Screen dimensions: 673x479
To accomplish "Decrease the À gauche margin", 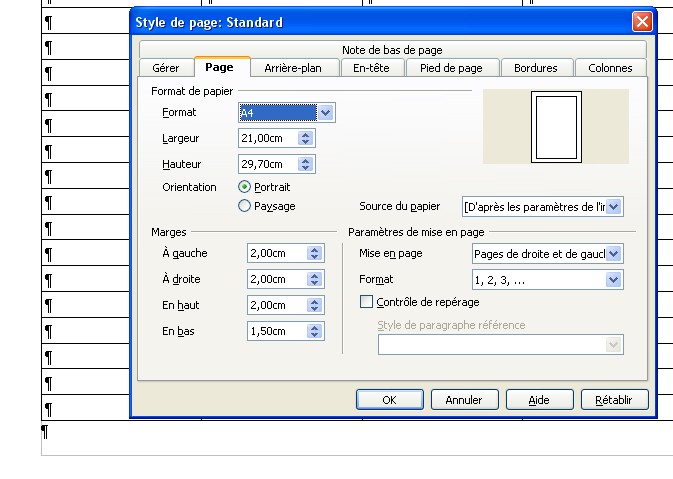I will point(315,257).
